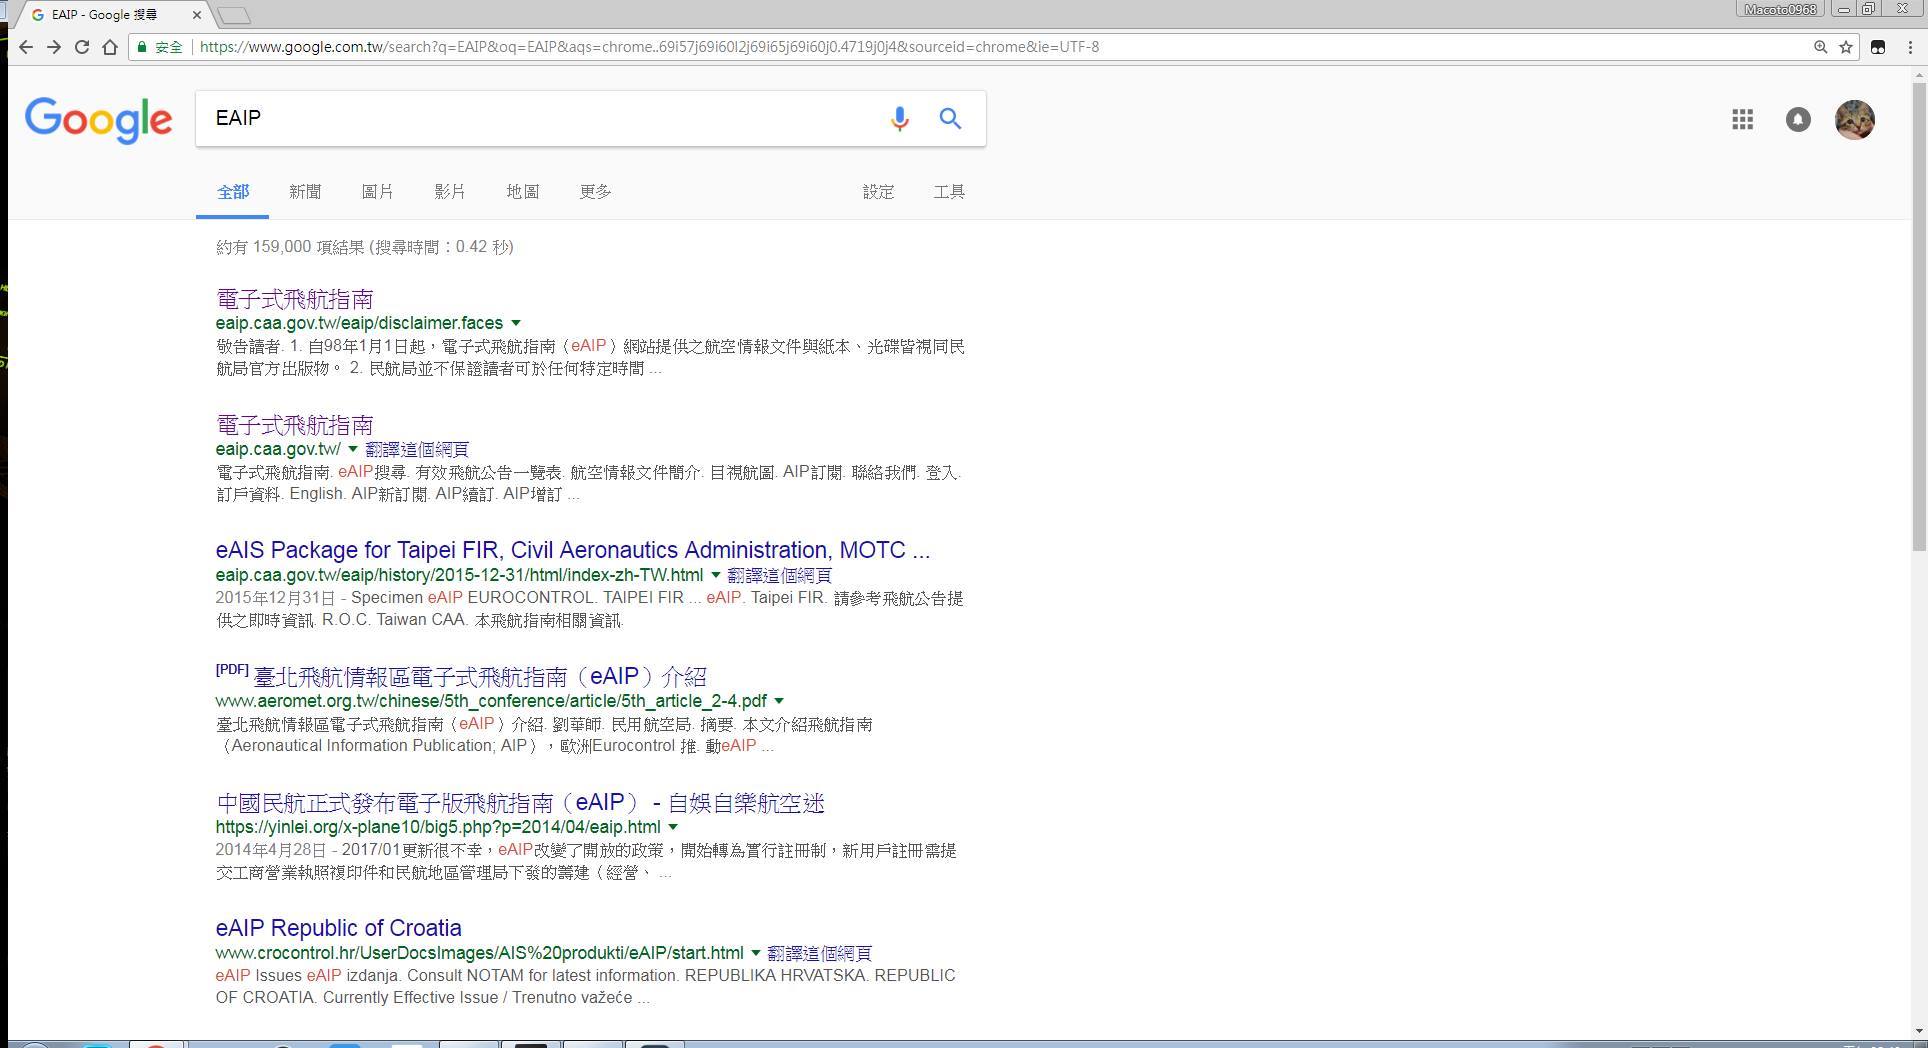
Task: Click the Google logo
Action: pos(99,121)
